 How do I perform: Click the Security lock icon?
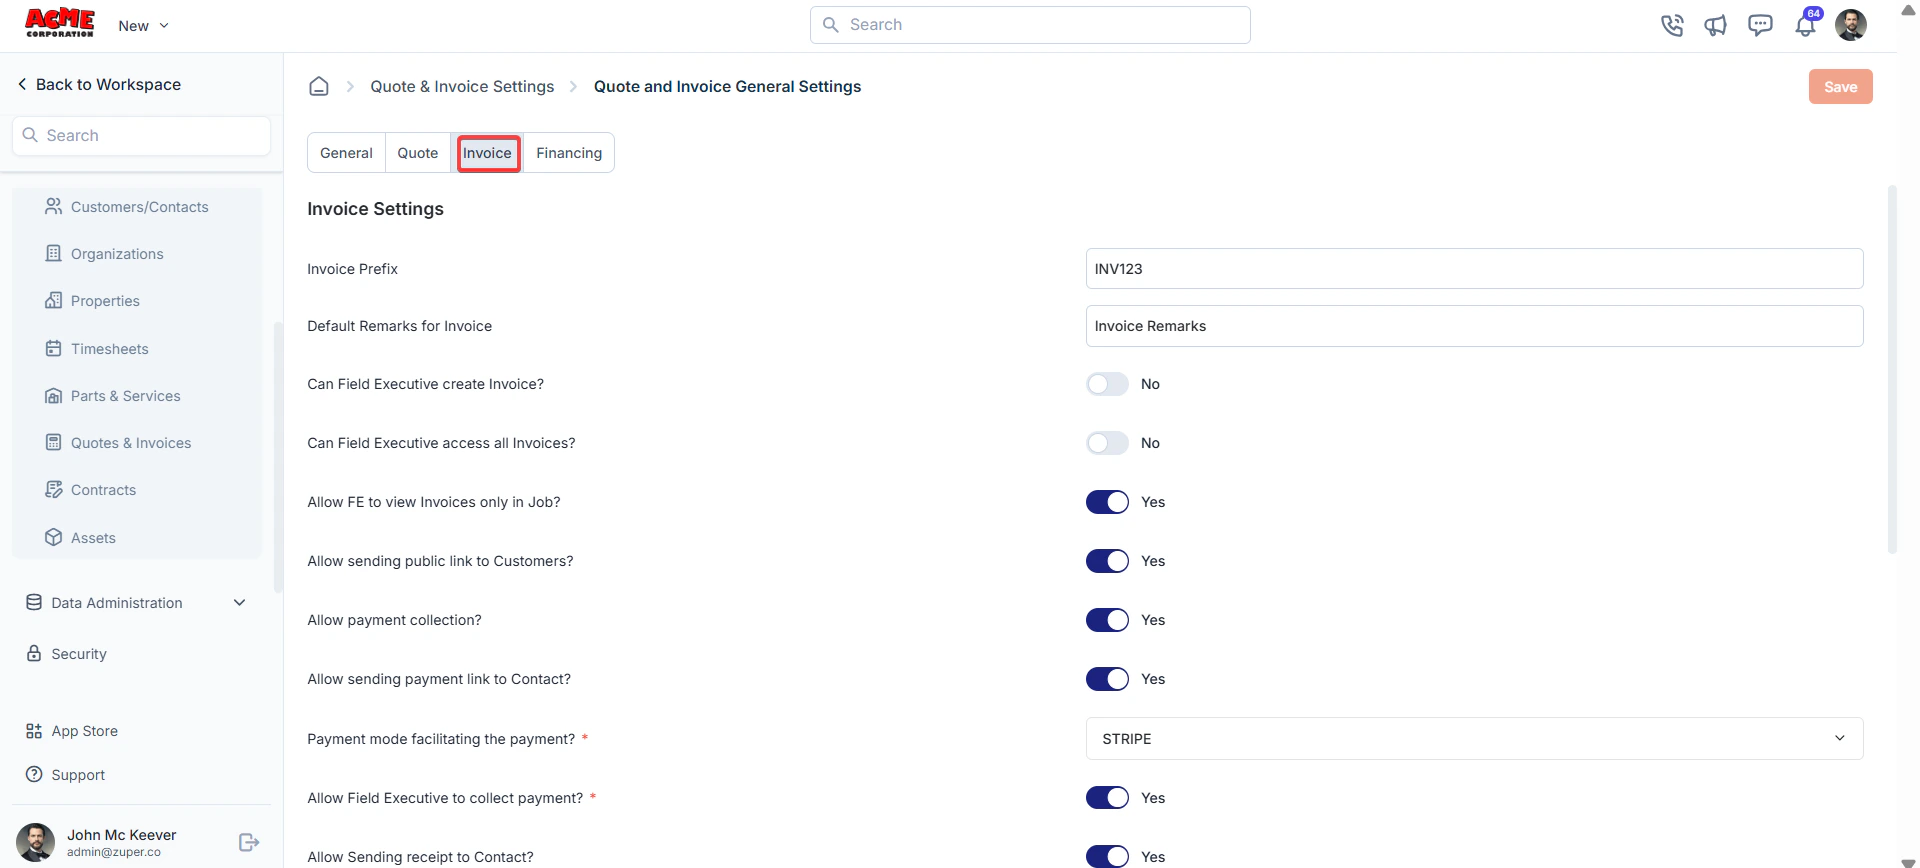(34, 653)
